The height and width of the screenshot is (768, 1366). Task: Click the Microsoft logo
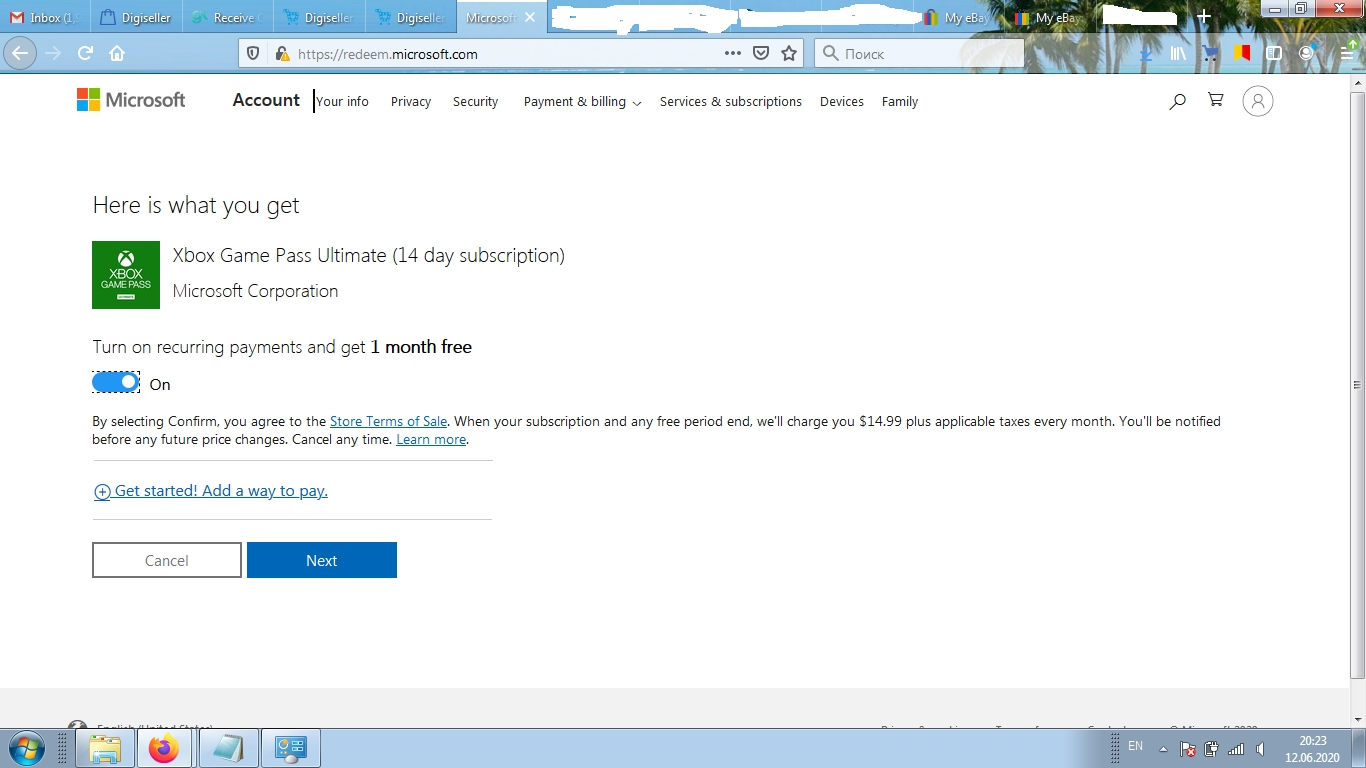tap(131, 100)
